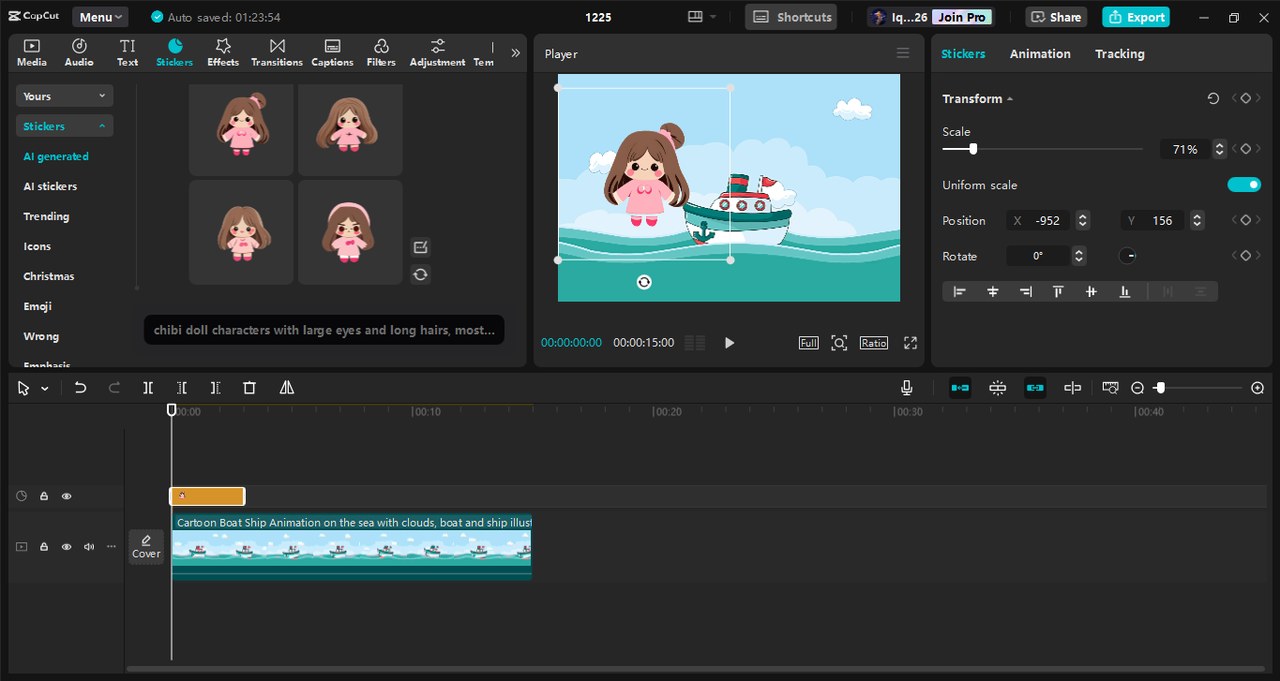The height and width of the screenshot is (681, 1280).
Task: Align sticker to horizontal center
Action: point(993,291)
